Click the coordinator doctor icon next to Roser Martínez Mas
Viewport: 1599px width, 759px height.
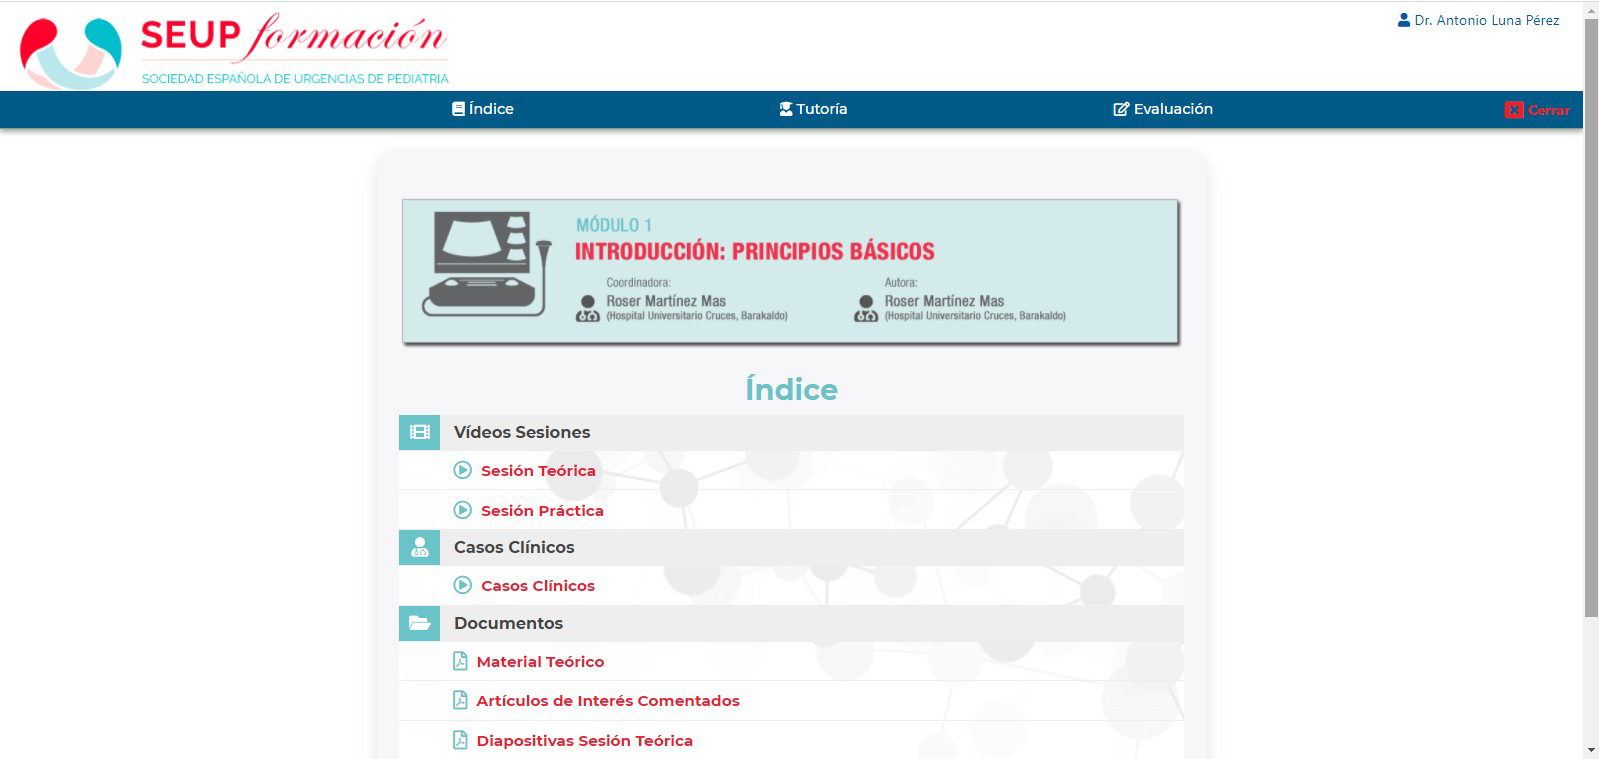pyautogui.click(x=588, y=308)
